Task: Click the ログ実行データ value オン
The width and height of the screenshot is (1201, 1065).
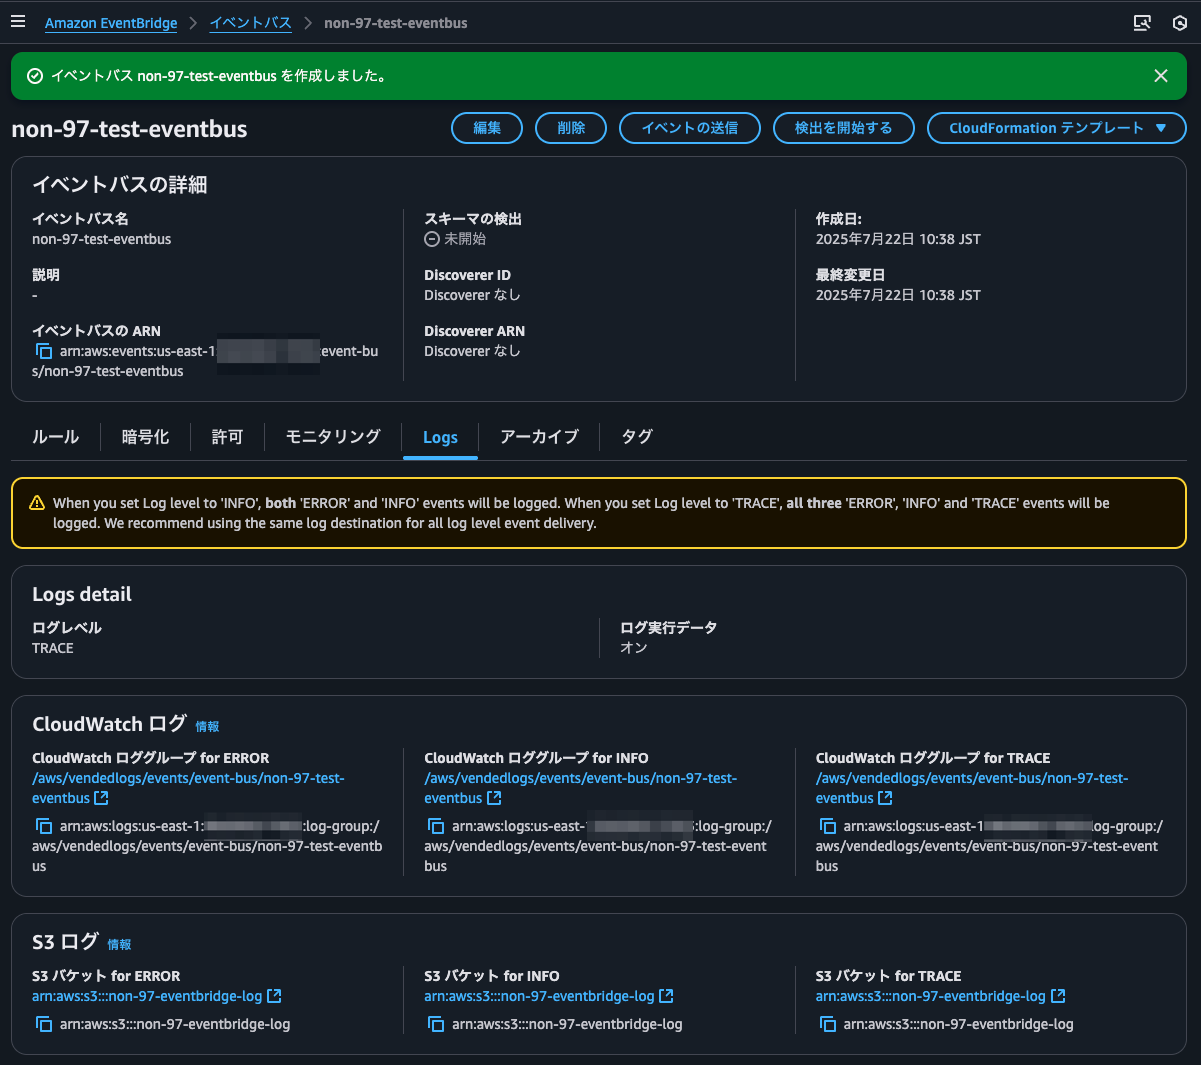Action: tap(634, 648)
